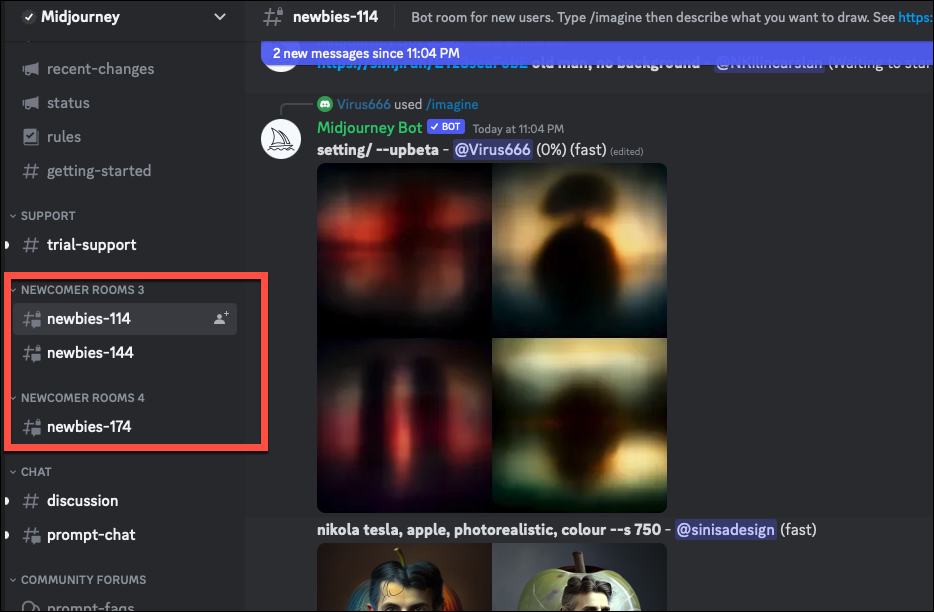The height and width of the screenshot is (612, 934).
Task: Click the channel icon beside newbies-144
Action: [x=32, y=353]
